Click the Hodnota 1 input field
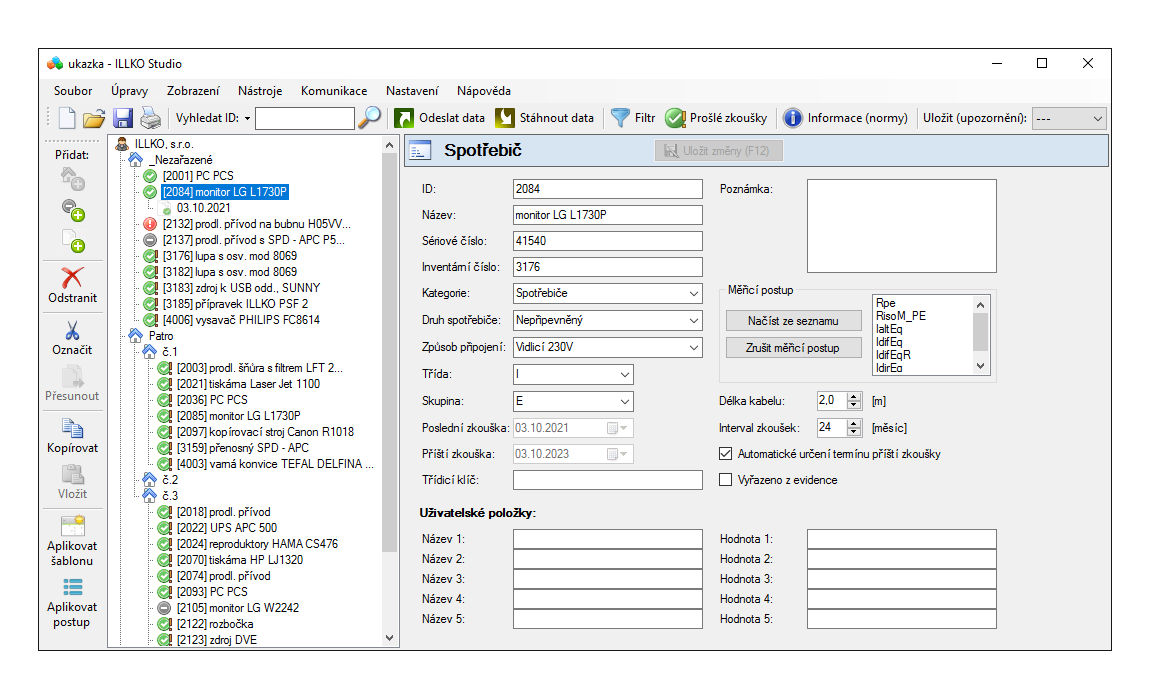 point(901,539)
